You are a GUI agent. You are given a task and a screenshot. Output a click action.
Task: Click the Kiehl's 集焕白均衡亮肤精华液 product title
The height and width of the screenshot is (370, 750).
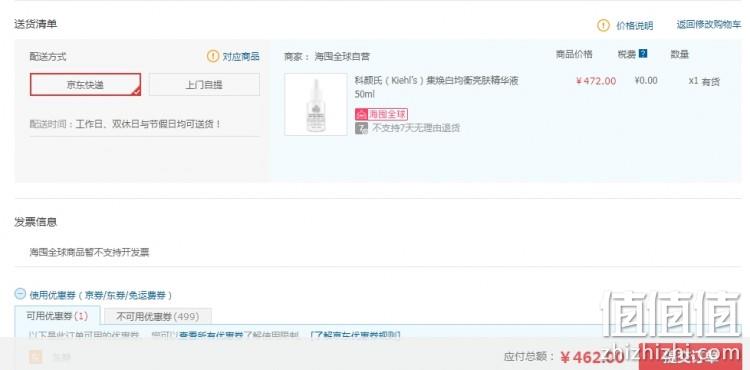[x=436, y=87]
